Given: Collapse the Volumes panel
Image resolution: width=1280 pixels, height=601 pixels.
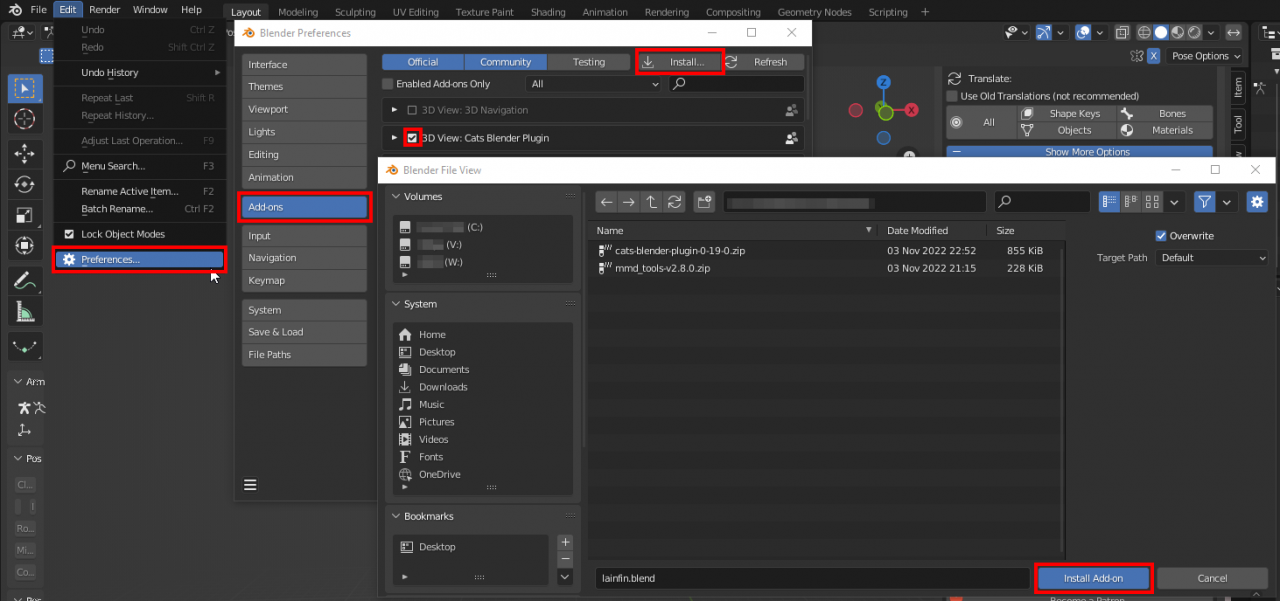Looking at the screenshot, I should (396, 197).
